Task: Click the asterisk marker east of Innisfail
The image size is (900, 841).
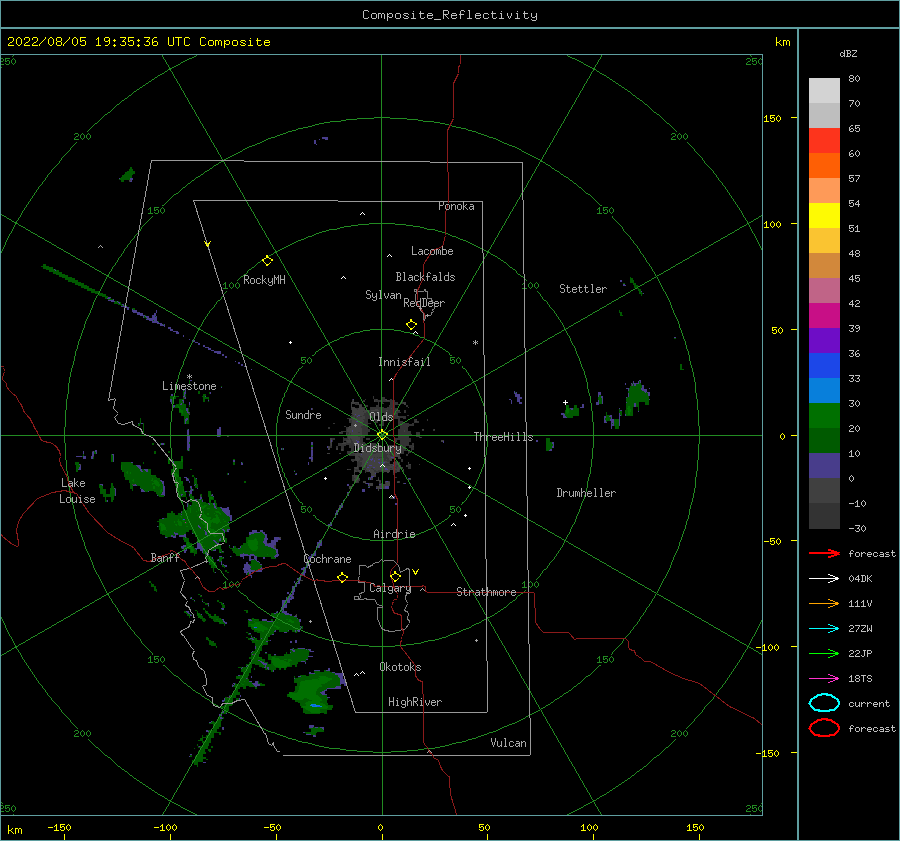Action: tap(475, 343)
